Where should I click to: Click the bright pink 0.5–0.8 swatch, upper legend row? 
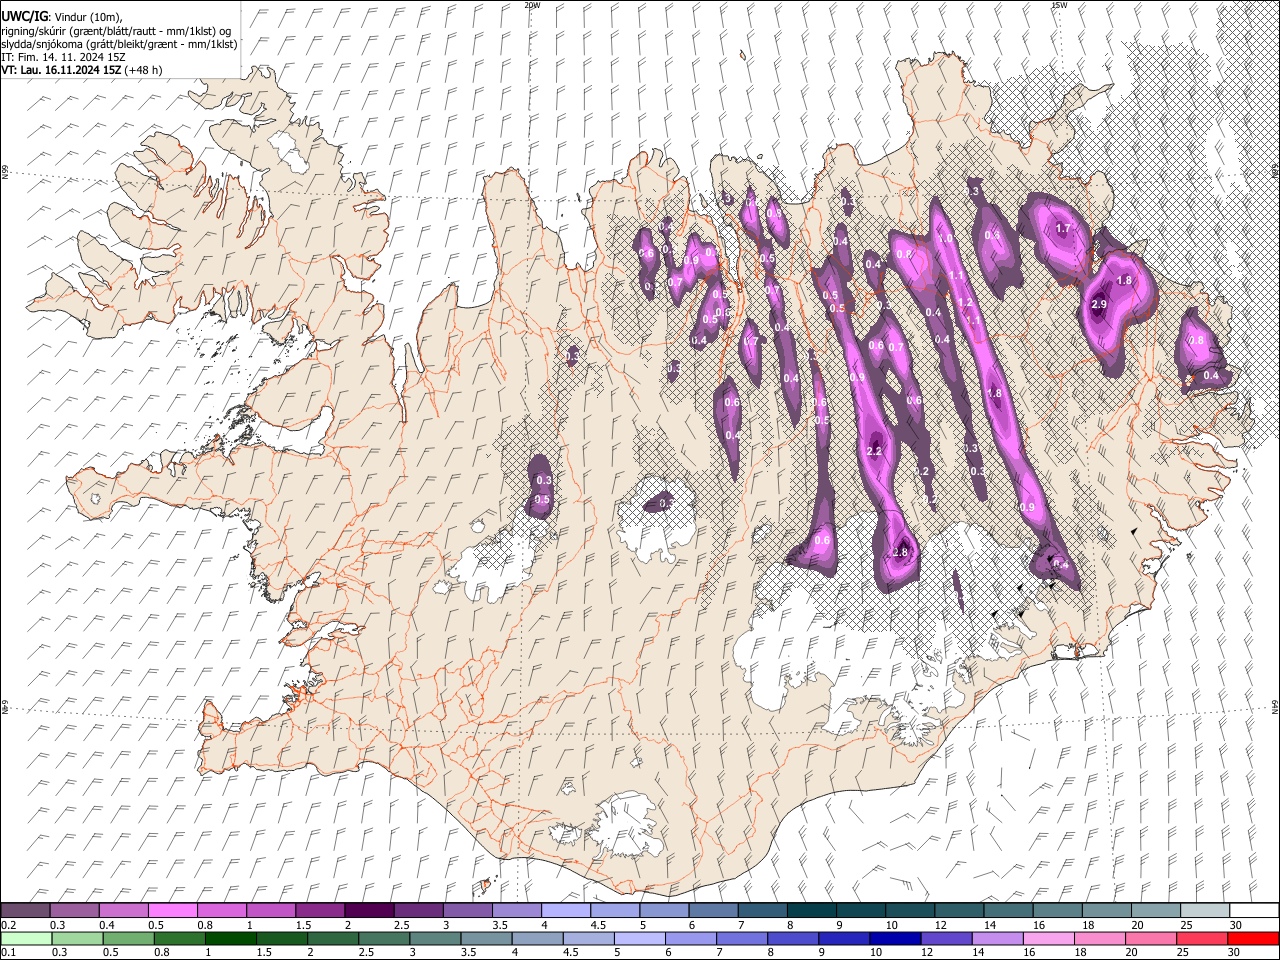(173, 911)
